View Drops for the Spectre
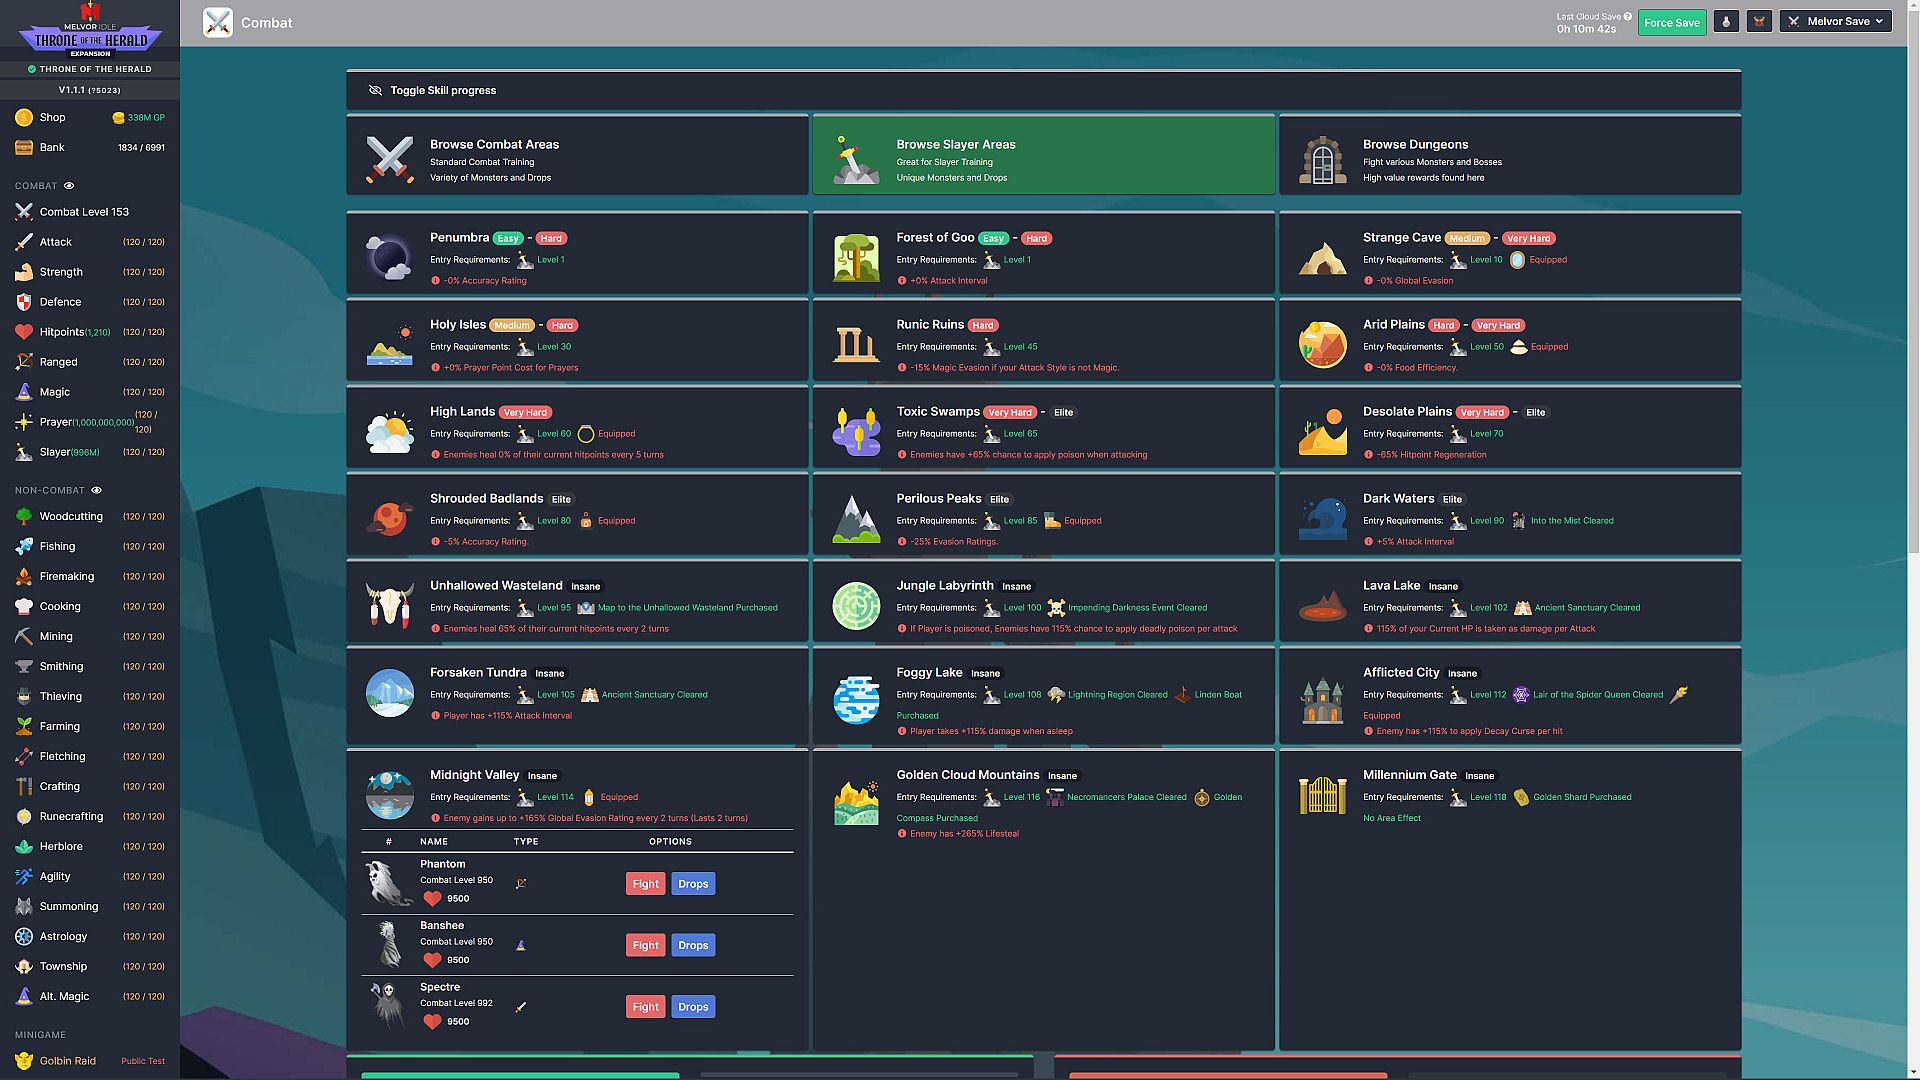This screenshot has height=1080, width=1920. pyautogui.click(x=693, y=1007)
